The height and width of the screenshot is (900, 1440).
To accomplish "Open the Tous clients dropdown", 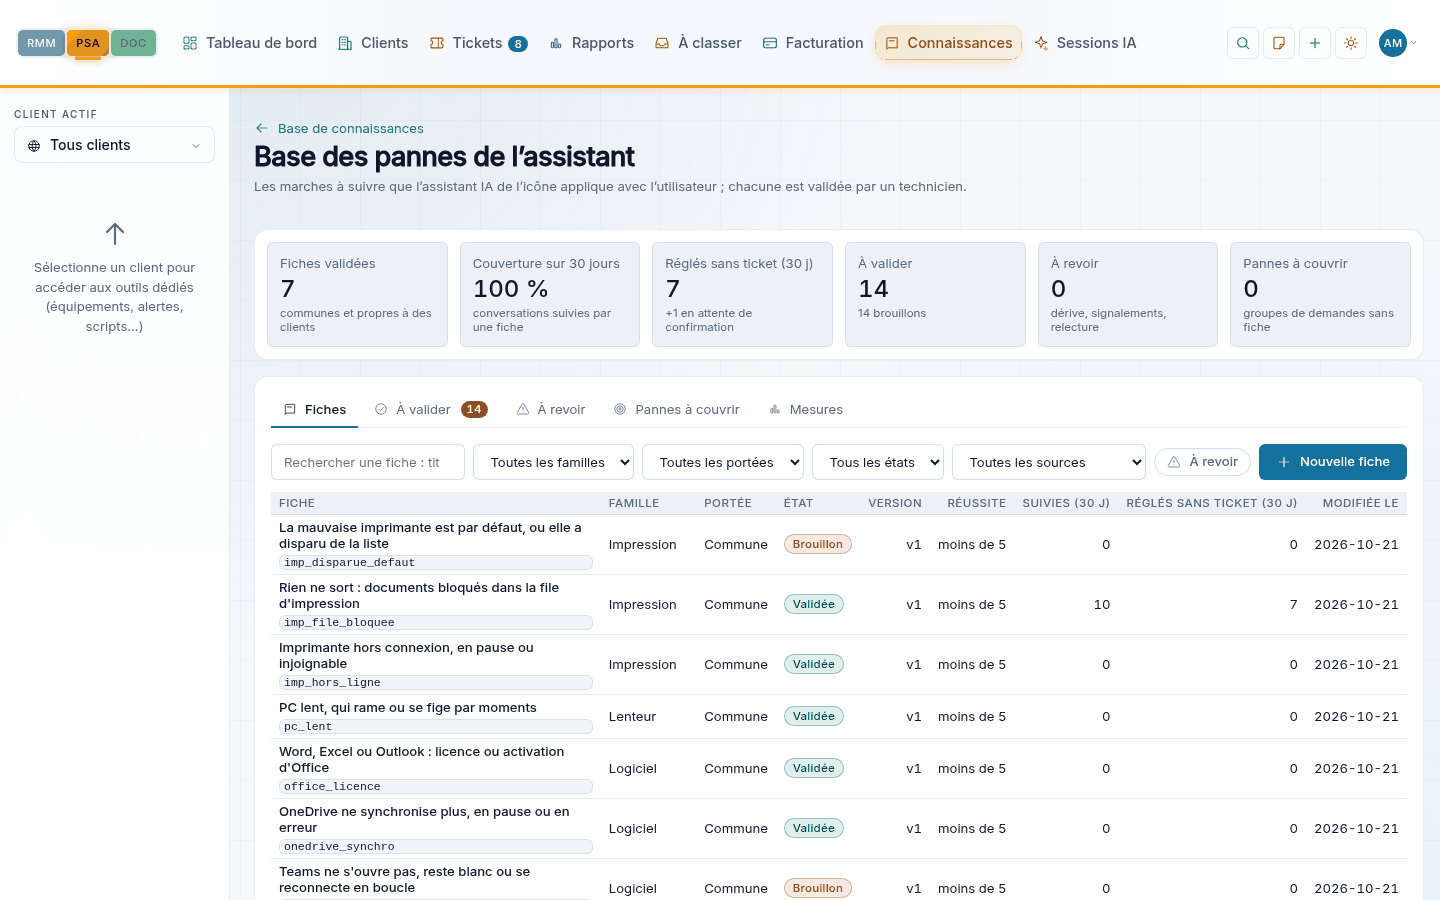I will tap(114, 145).
